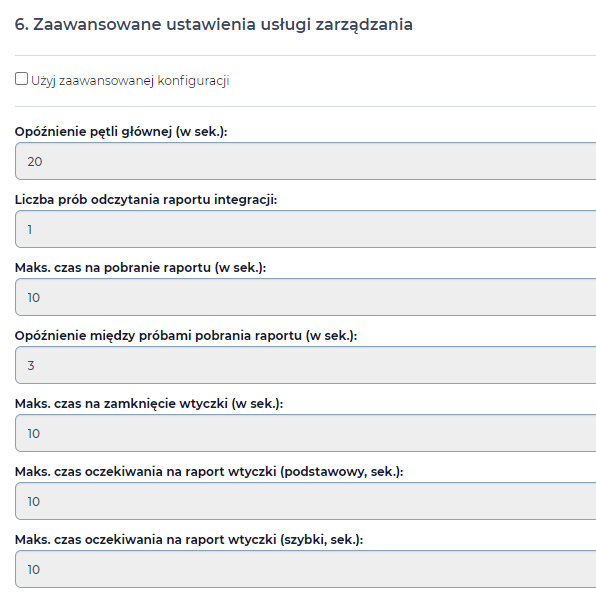
Task: Click the value 3 in retry delay field
Action: click(x=31, y=365)
